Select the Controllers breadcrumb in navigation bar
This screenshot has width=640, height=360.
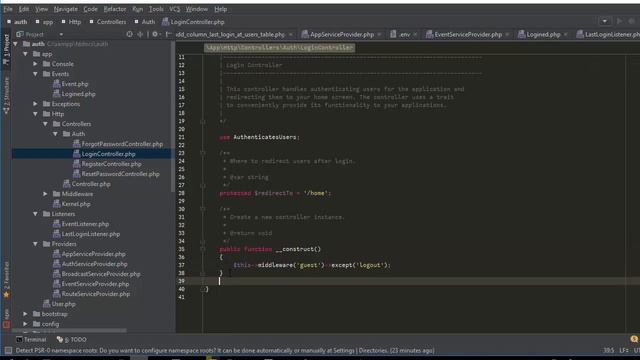tap(108, 22)
